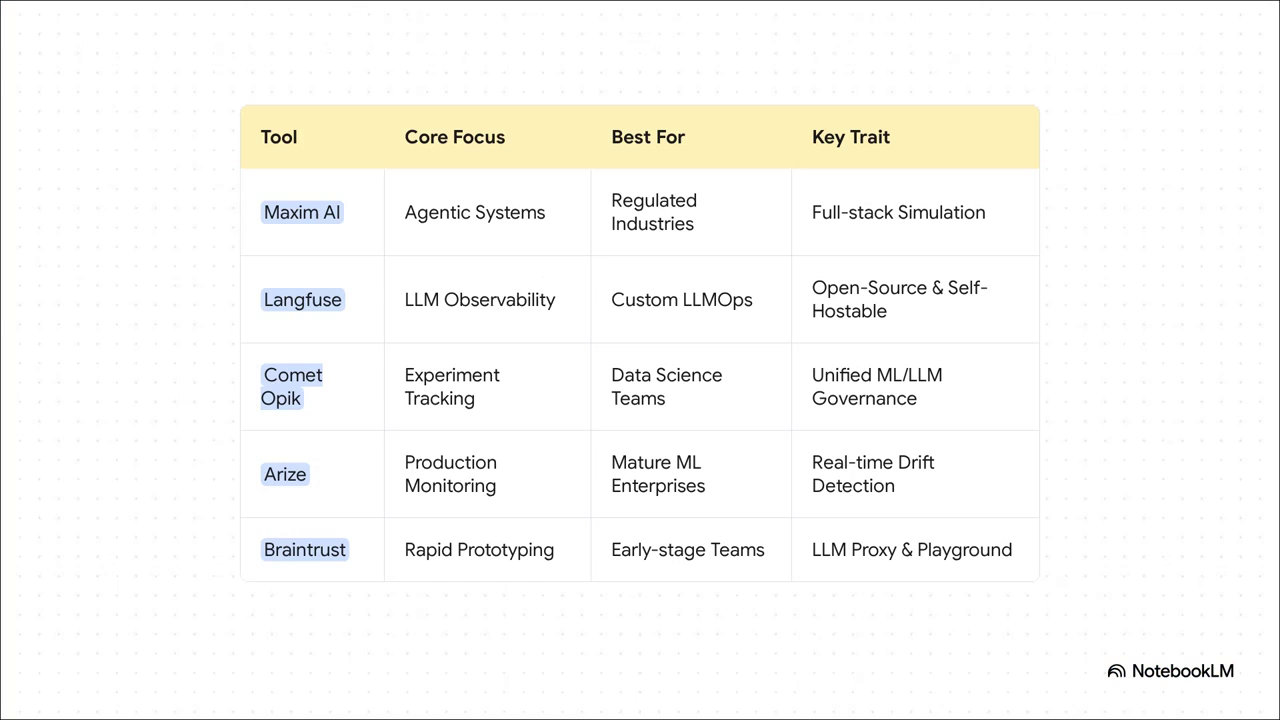
Task: Select the Data Science Teams cell
Action: (666, 386)
